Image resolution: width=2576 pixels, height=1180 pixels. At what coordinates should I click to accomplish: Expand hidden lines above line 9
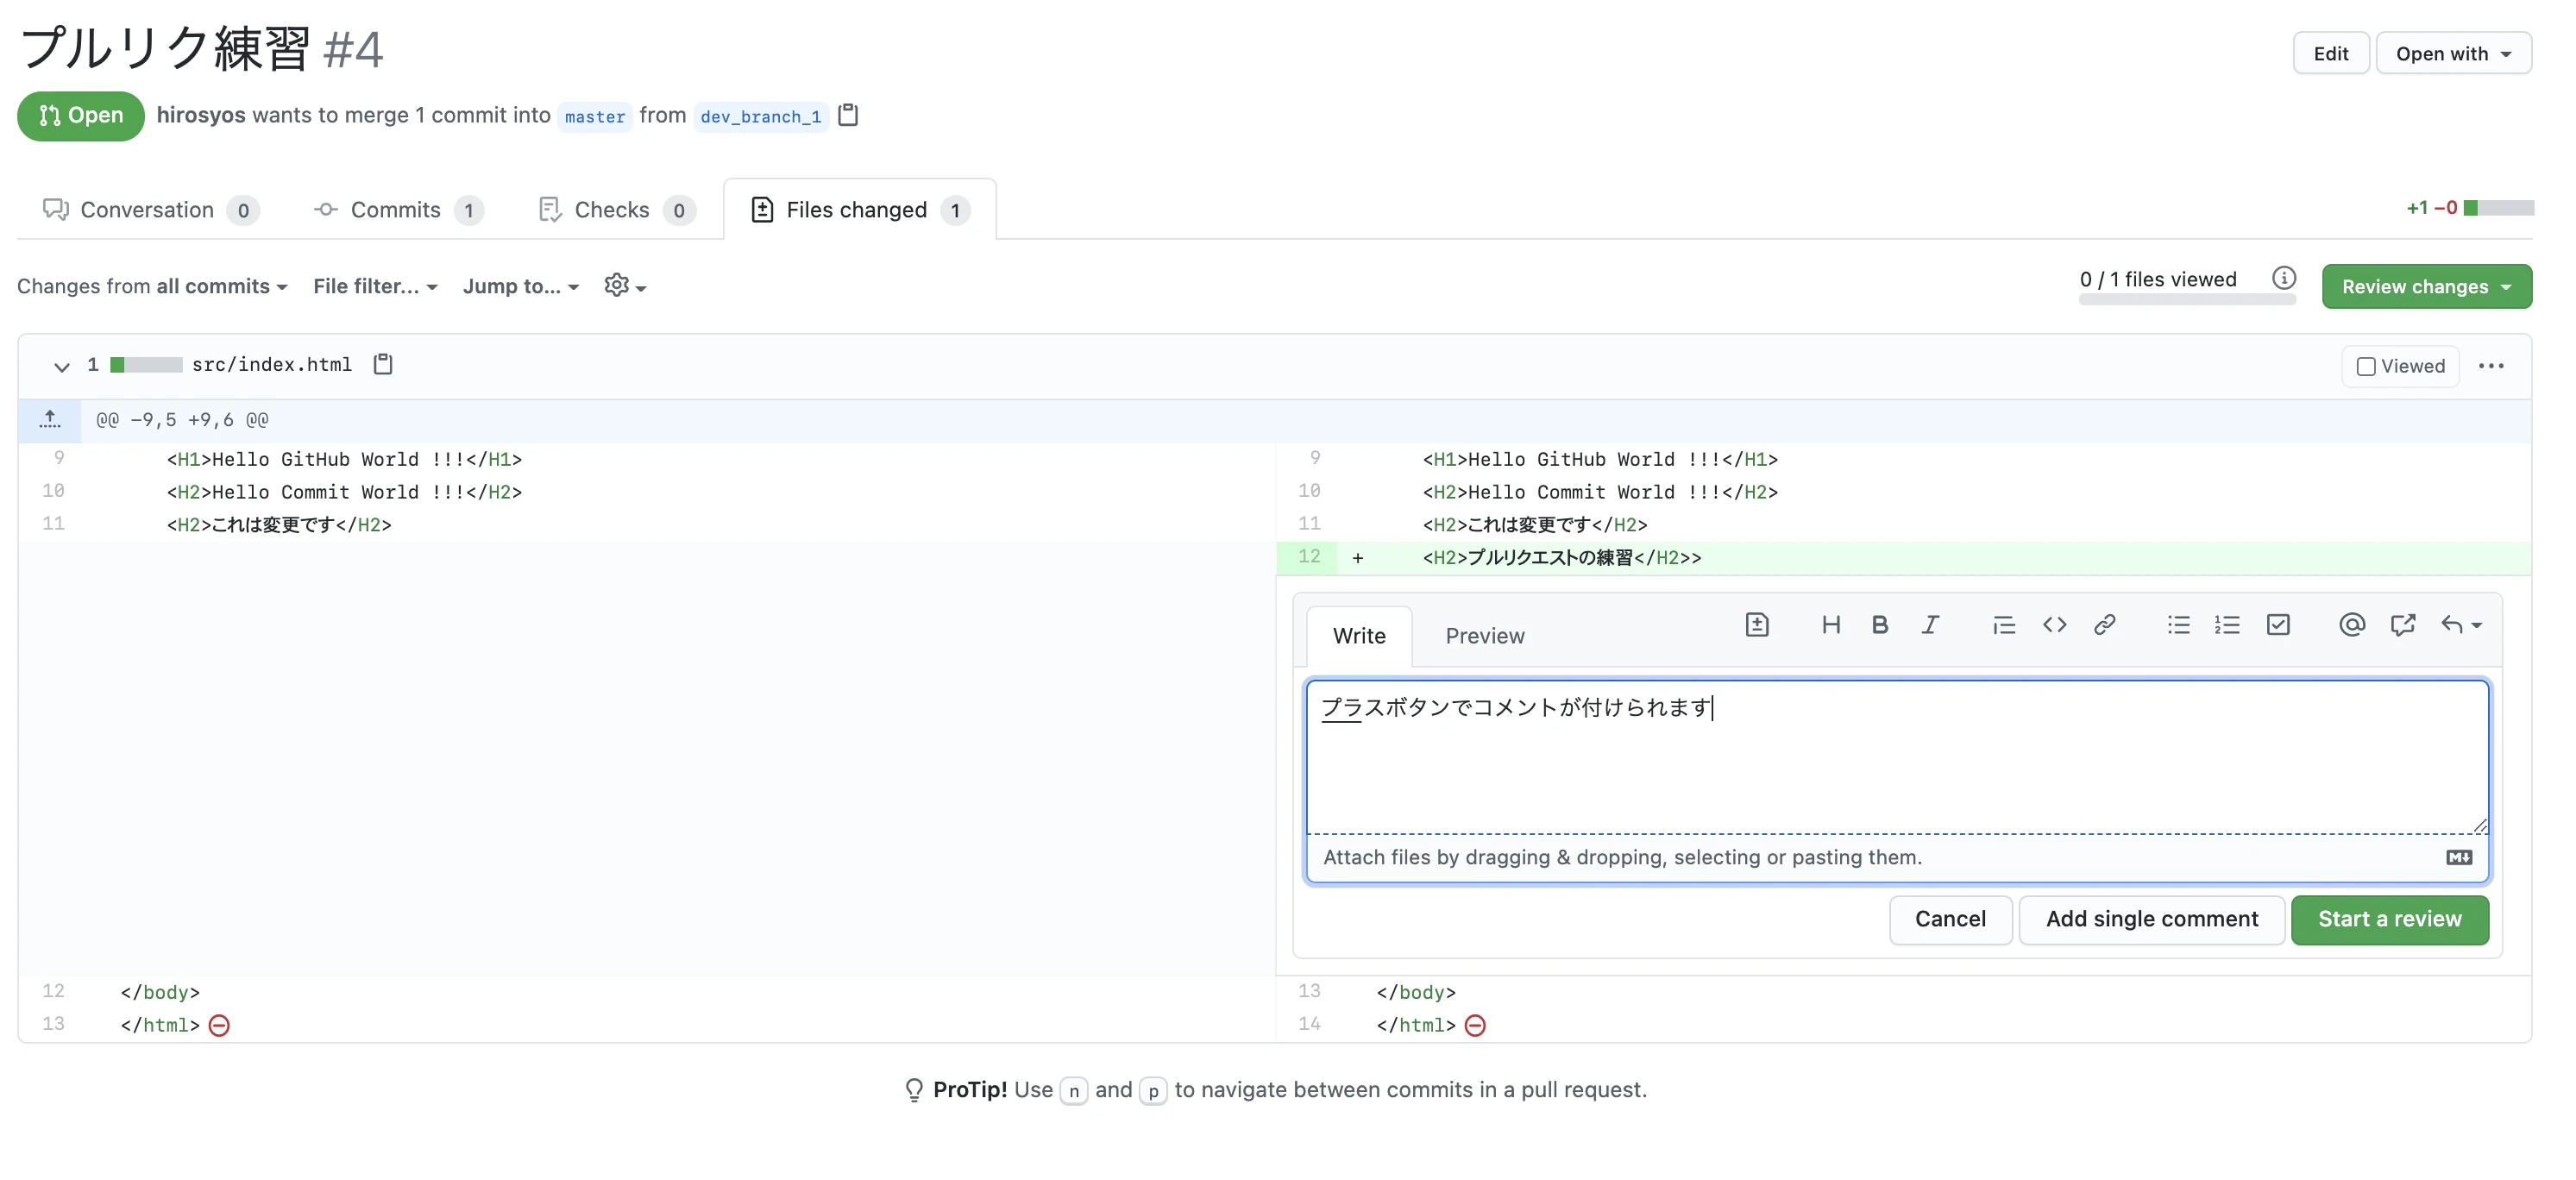tap(50, 420)
